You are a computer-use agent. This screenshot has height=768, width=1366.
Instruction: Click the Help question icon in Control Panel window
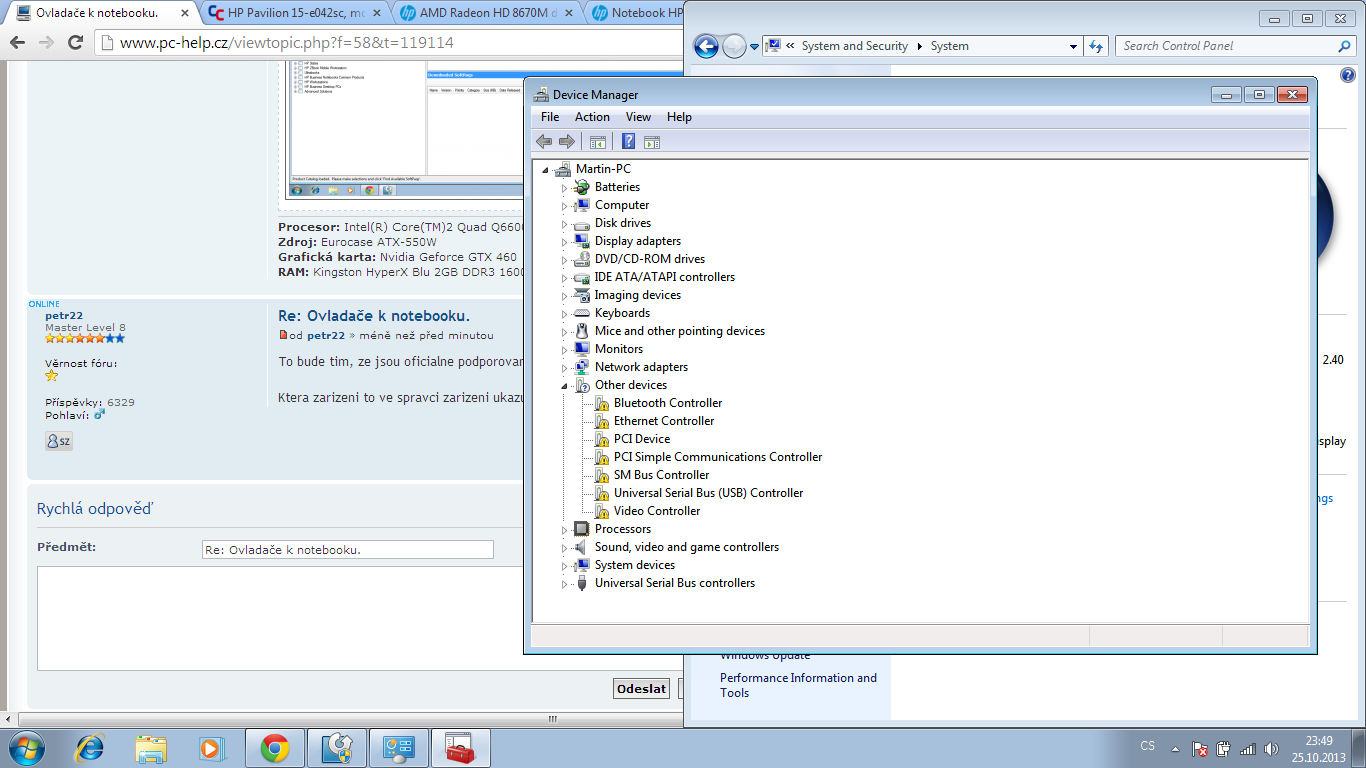click(1348, 75)
